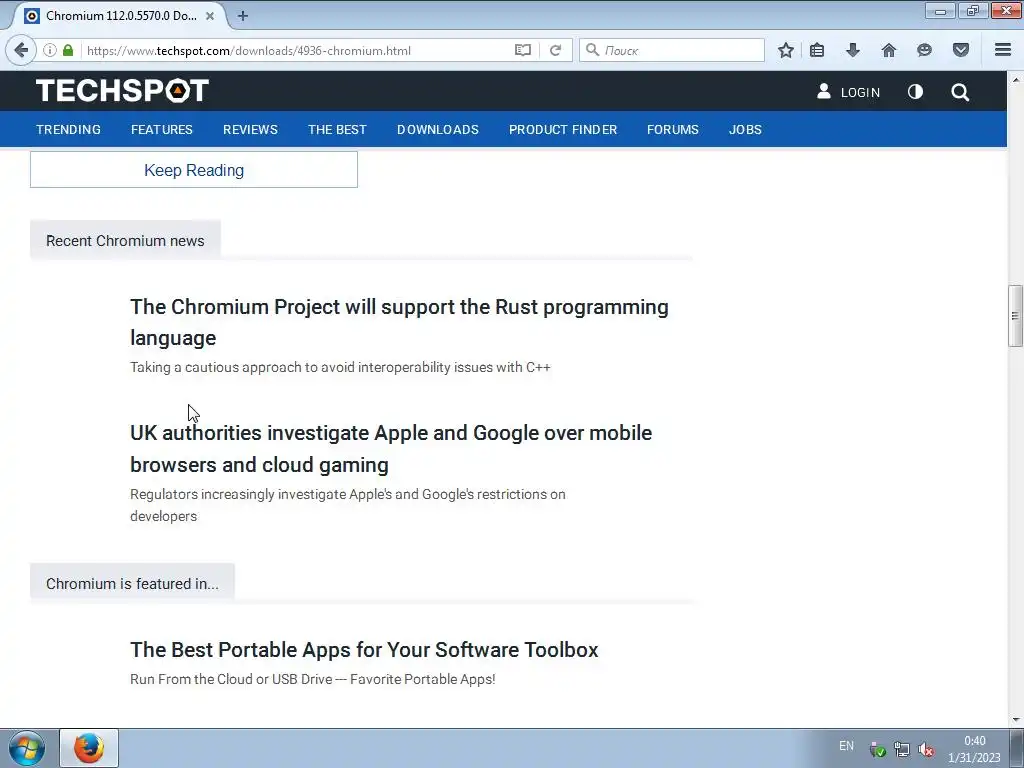Open the PRODUCT FINDER menu
Screen dimensions: 1024x768
tap(563, 129)
